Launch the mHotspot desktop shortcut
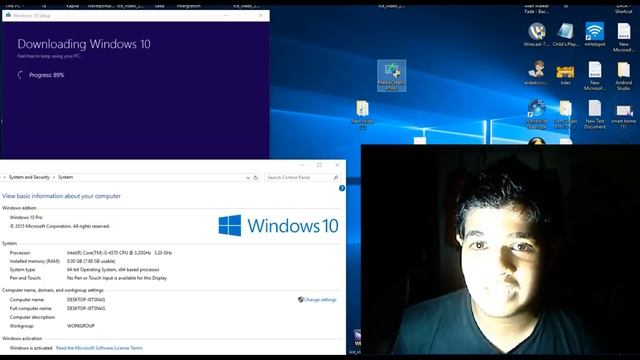This screenshot has height=360, width=640. (x=595, y=35)
